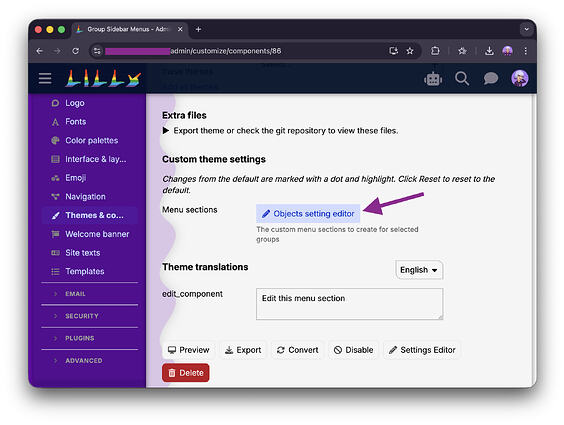The image size is (564, 425).
Task: Expand the Extra files disclosure triangle
Action: (x=165, y=131)
